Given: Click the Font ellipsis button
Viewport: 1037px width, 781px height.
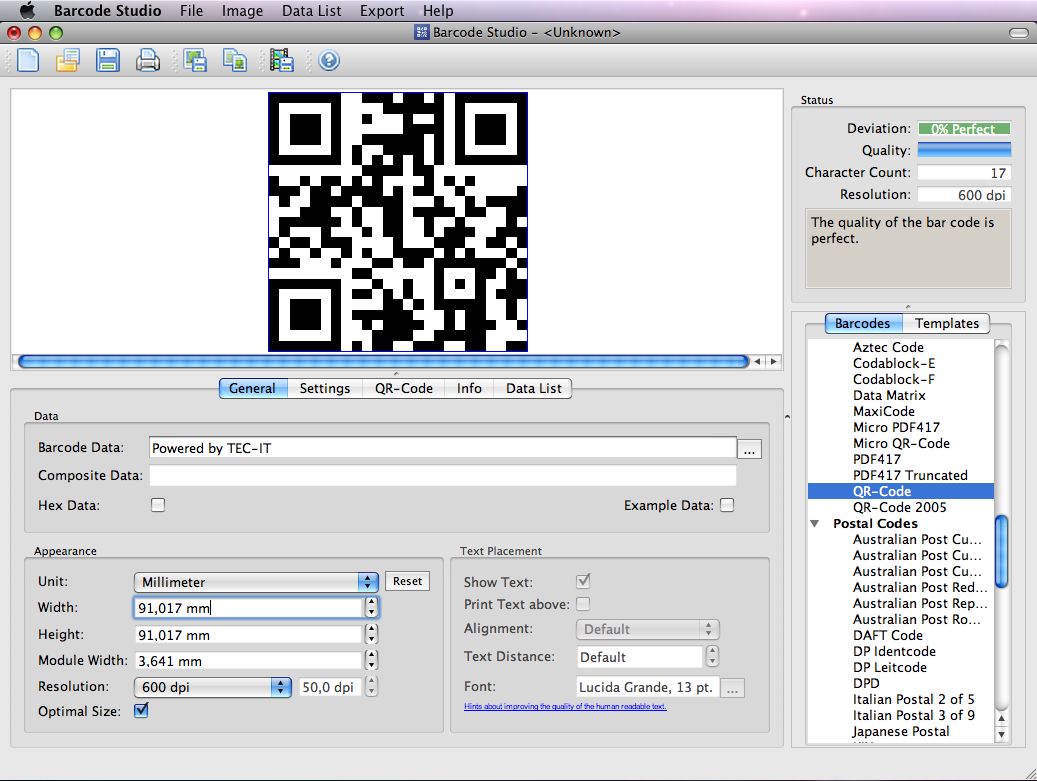Looking at the screenshot, I should pyautogui.click(x=732, y=688).
